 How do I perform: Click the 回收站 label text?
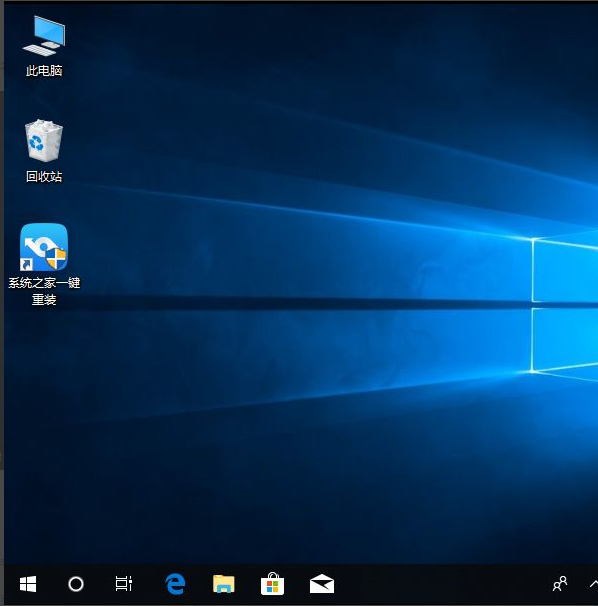pos(44,177)
